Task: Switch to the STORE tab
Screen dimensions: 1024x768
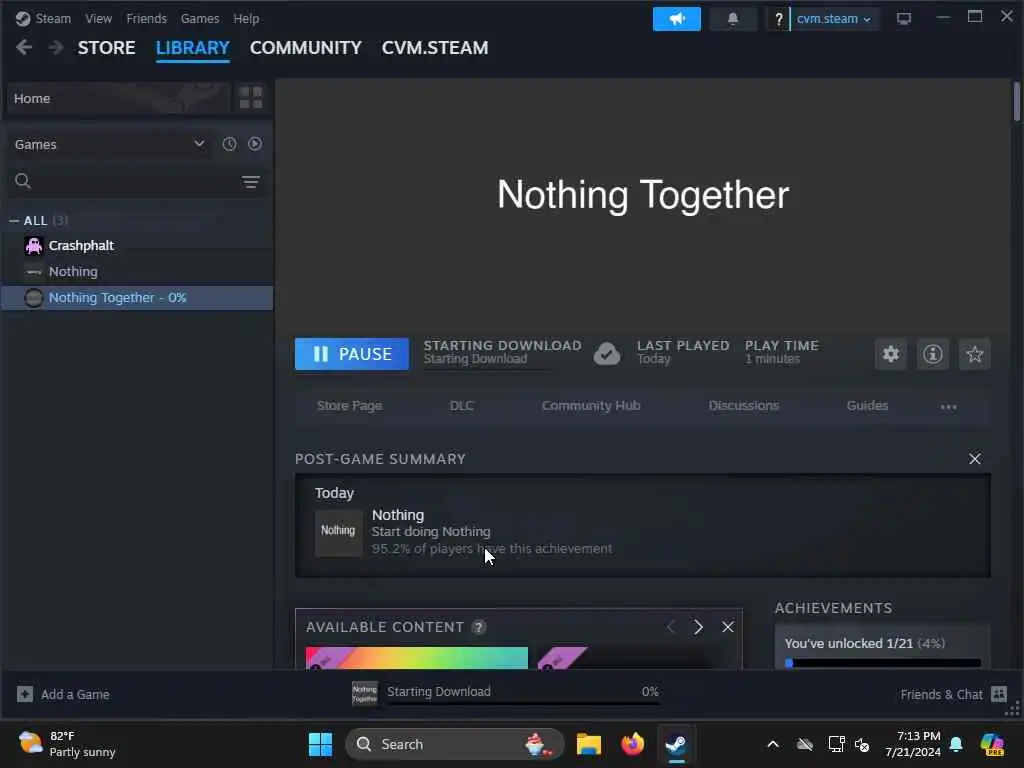Action: pos(106,48)
